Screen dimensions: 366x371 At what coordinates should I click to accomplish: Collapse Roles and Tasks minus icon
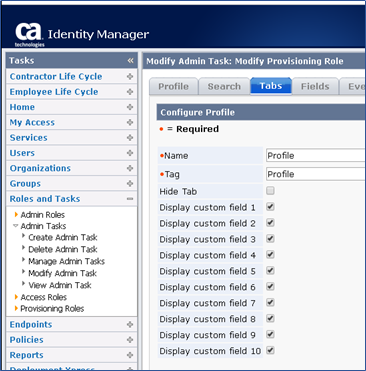(130, 199)
